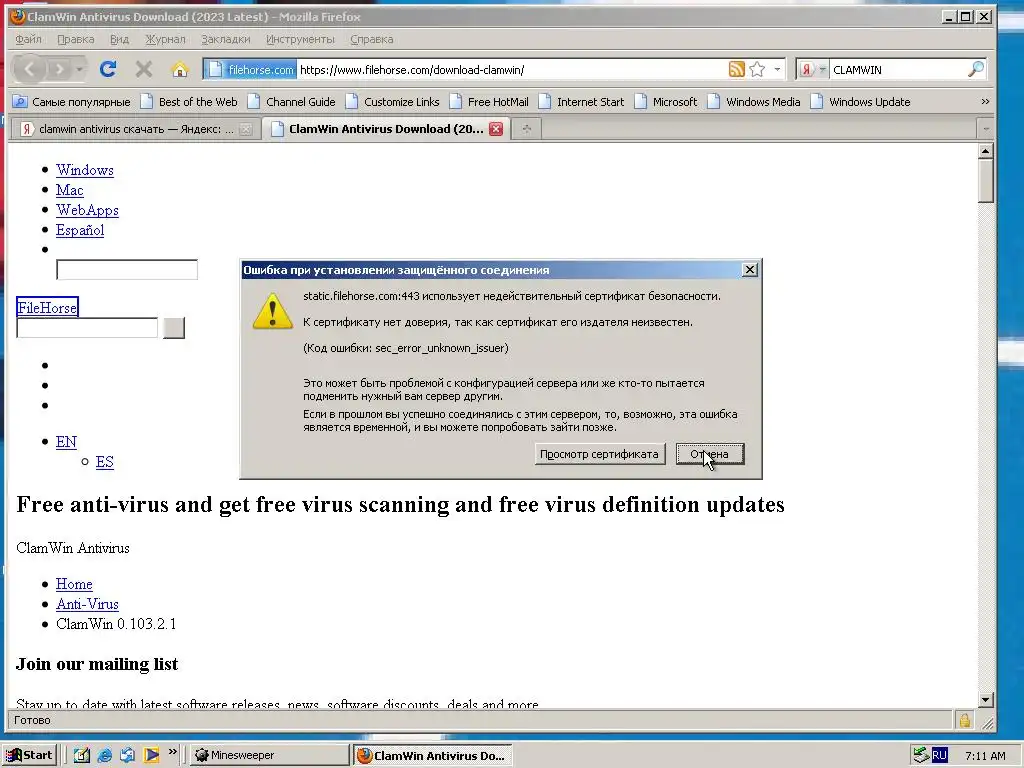Follow the WebApps link
1024x768 pixels.
88,210
